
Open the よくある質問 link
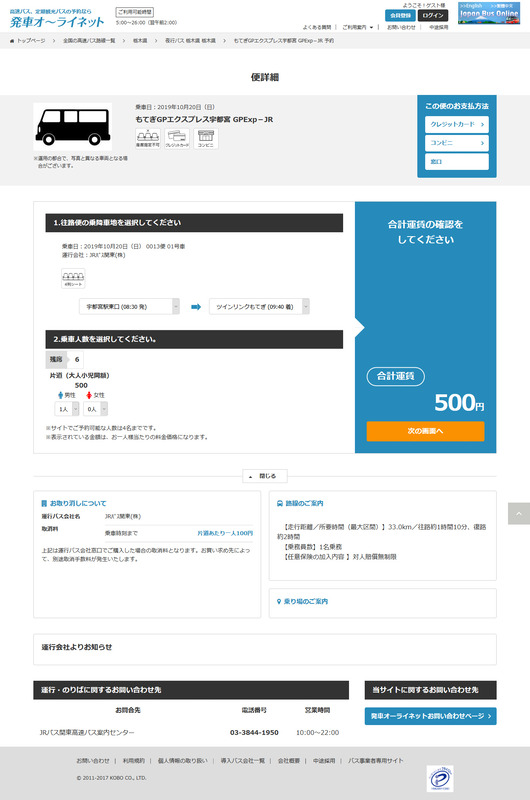pos(317,28)
